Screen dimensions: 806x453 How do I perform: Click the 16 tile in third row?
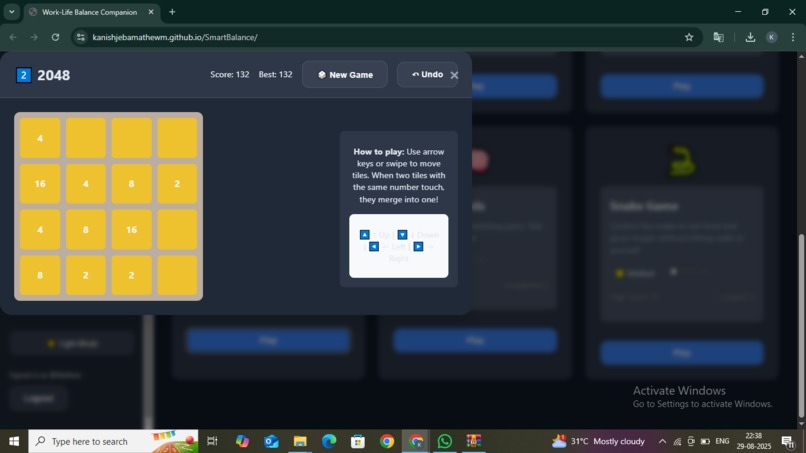[132, 229]
